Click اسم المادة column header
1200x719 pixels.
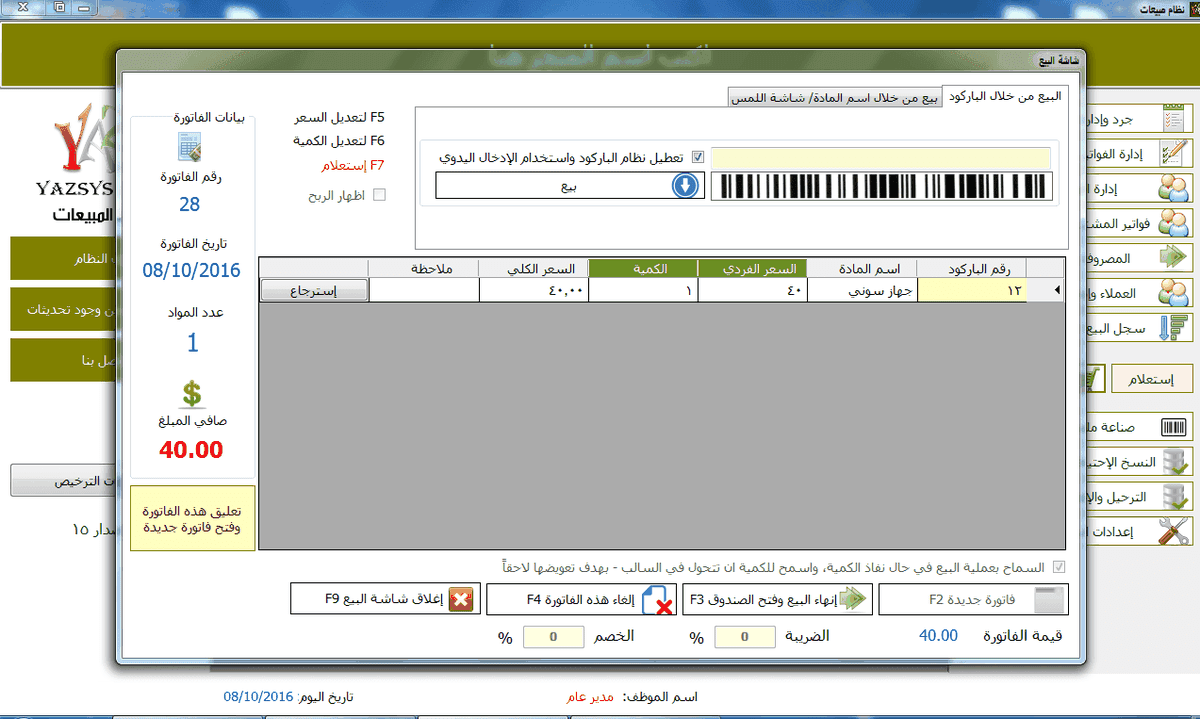pos(862,268)
